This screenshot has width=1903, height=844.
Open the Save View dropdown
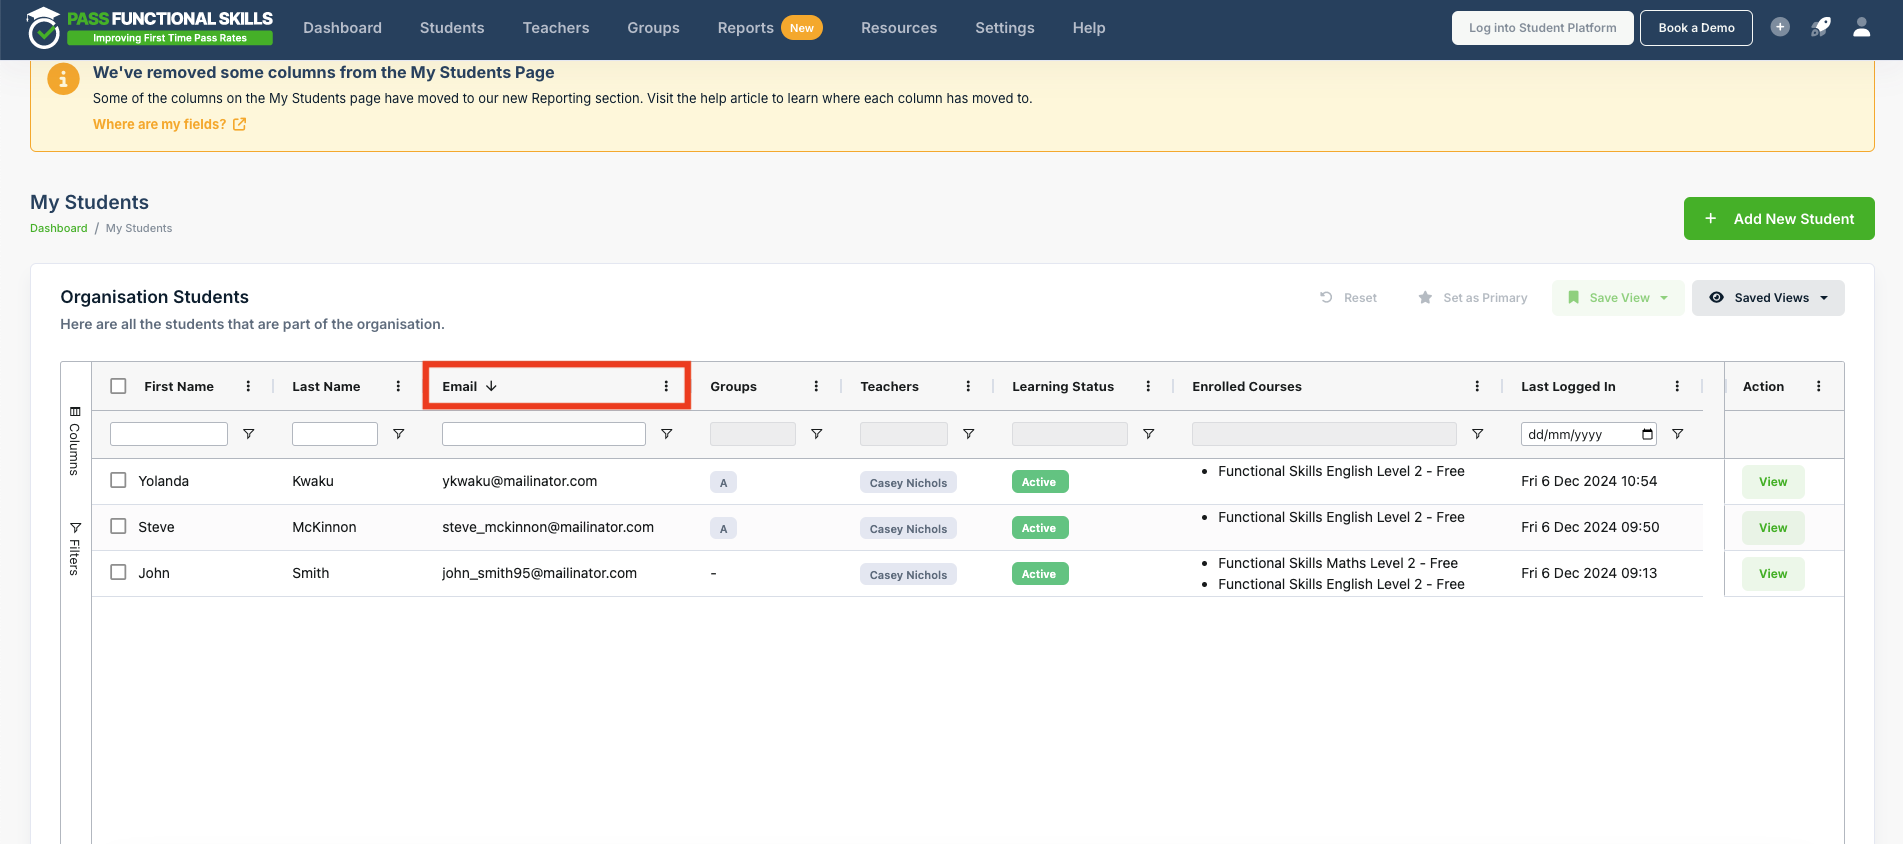[x=1618, y=298]
